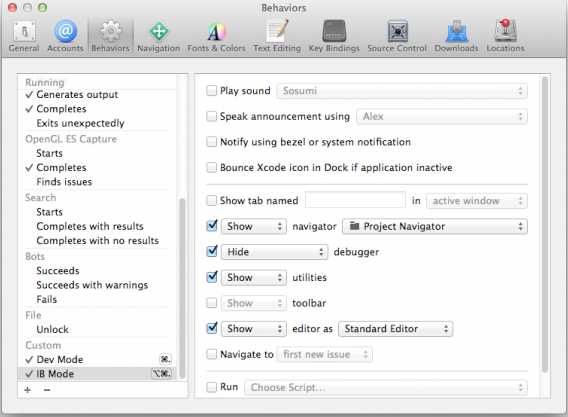Select Bots 'Succeeds' behavior

coord(58,271)
